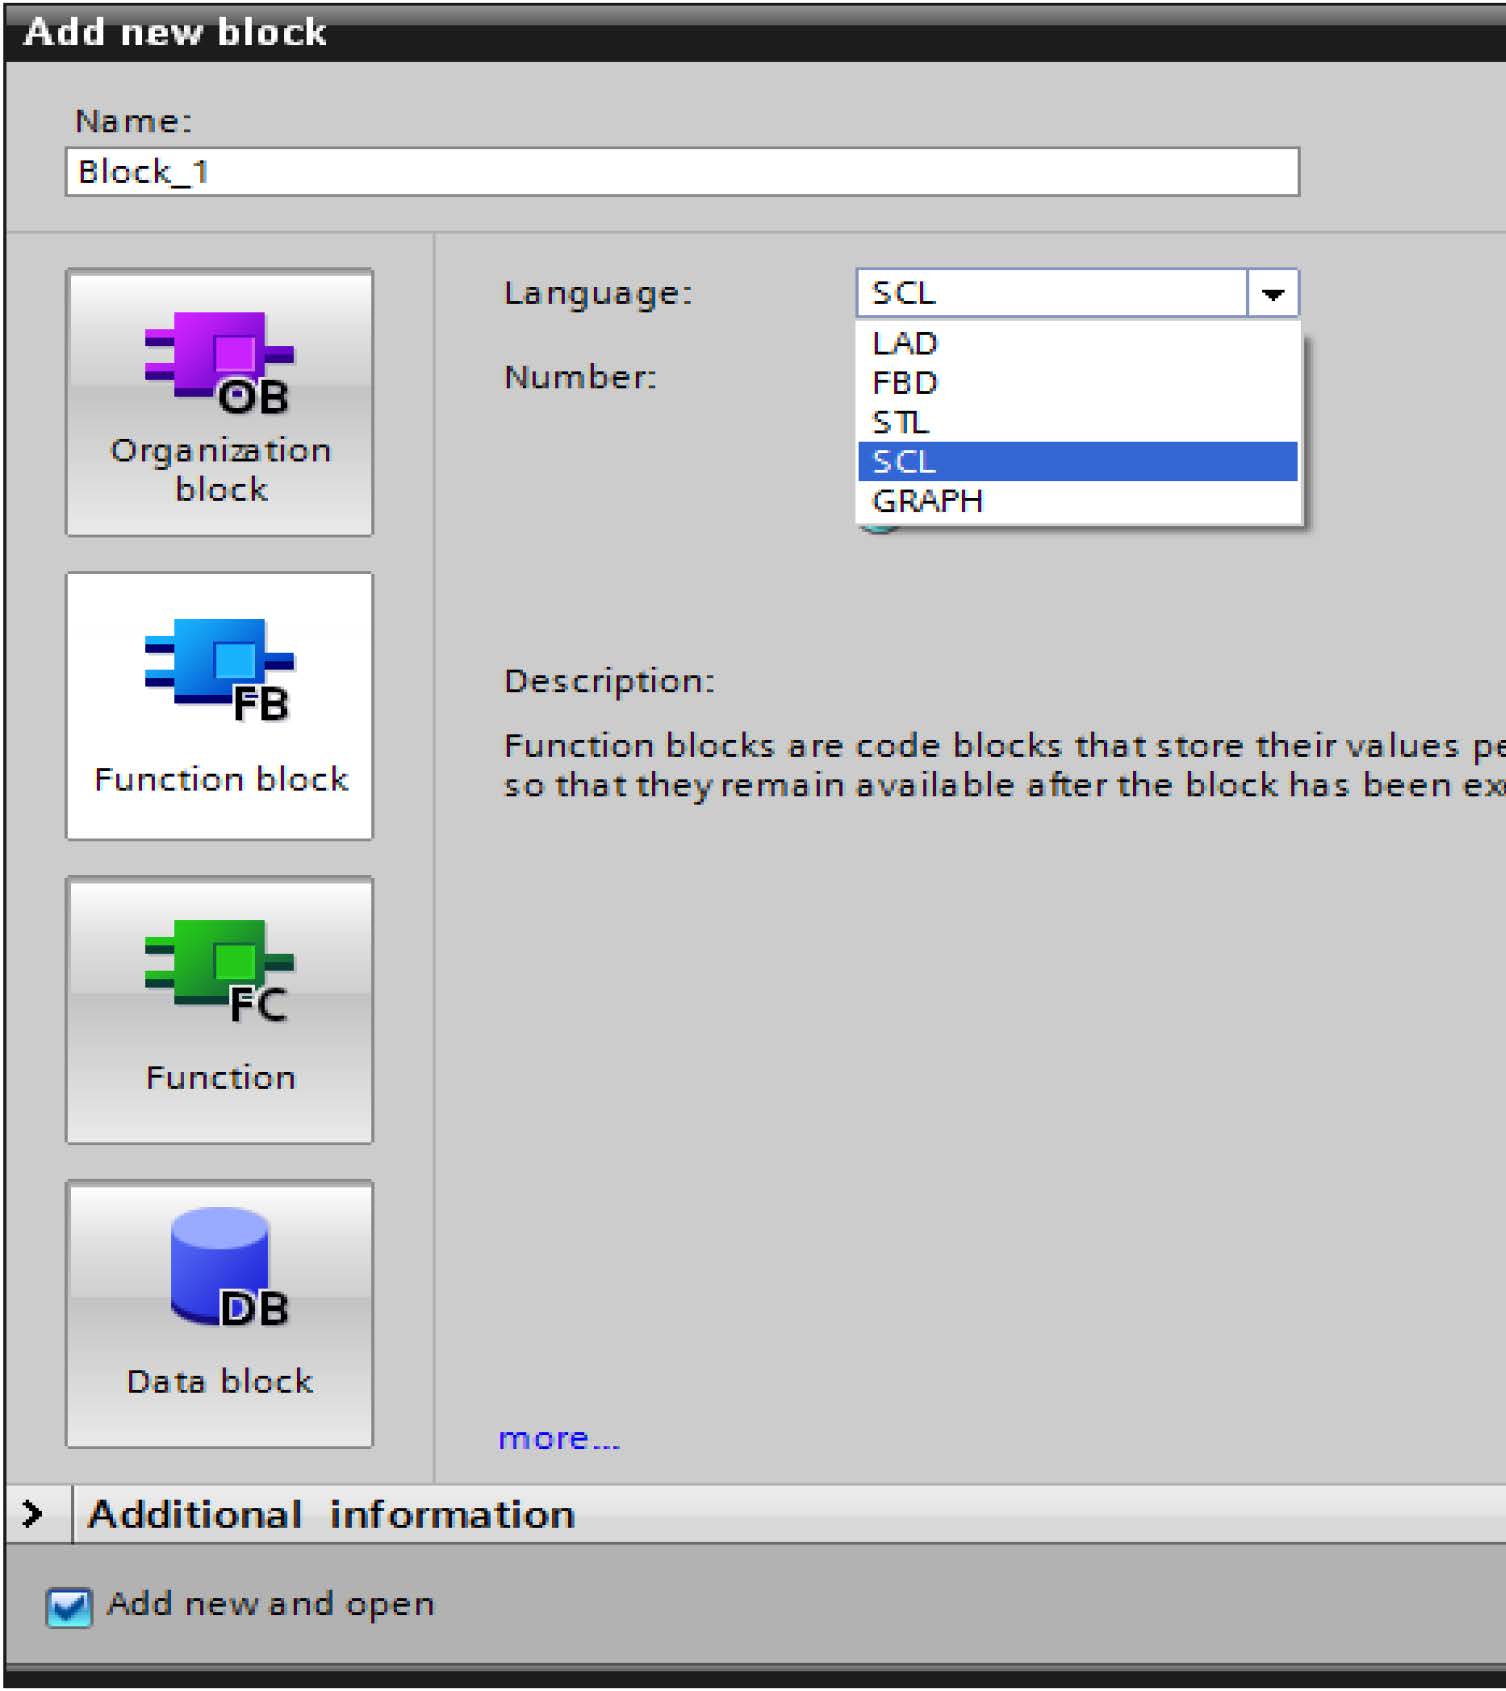Image resolution: width=1506 pixels, height=1691 pixels.
Task: Click the green FC function icon
Action: (219, 970)
